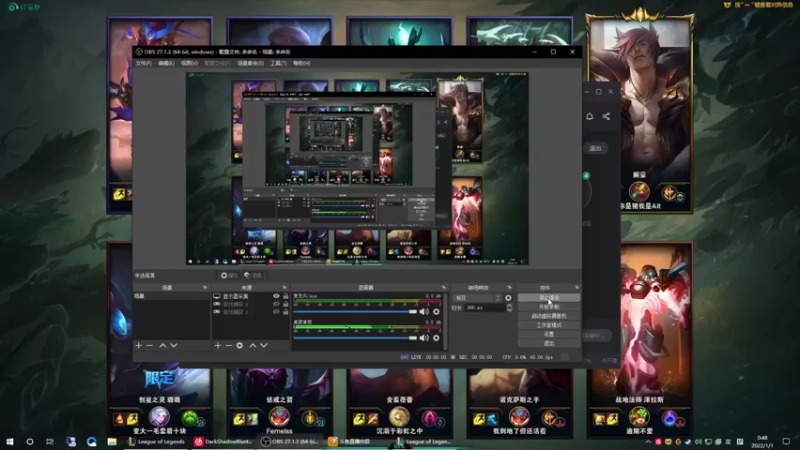Open DarkShadowBlunt taskbar app
This screenshot has height=450, width=800.
tap(223, 441)
